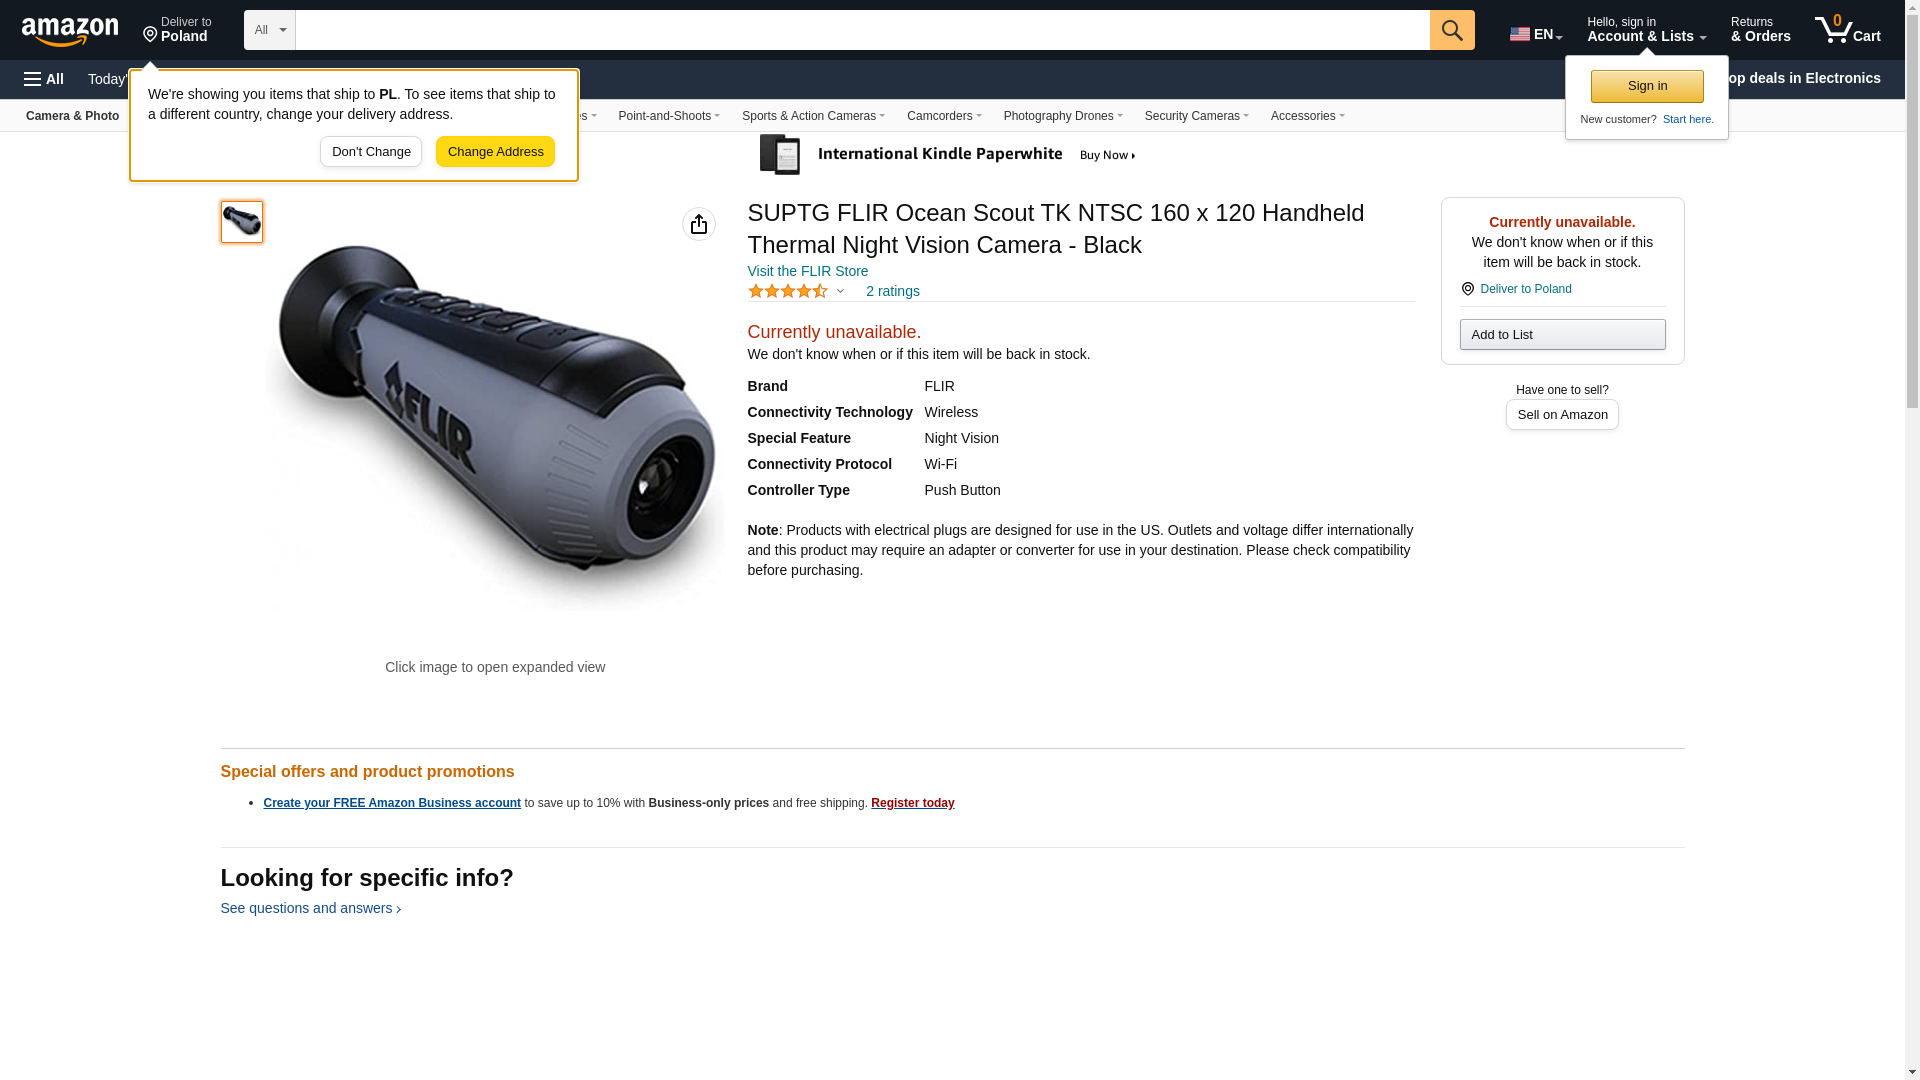This screenshot has width=1920, height=1080.
Task: Expand the Account & Lists menu
Action: 1646,30
